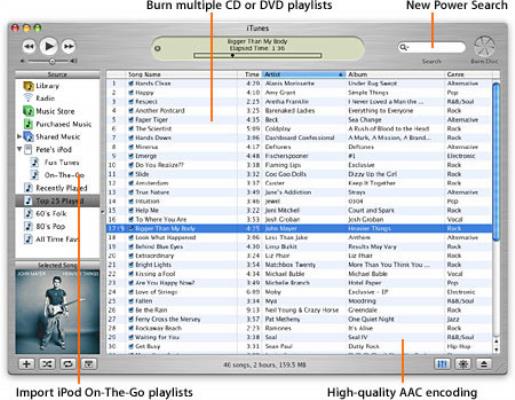The width and height of the screenshot is (515, 400).
Task: Uncheck the Get Busy checkbox
Action: point(131,346)
